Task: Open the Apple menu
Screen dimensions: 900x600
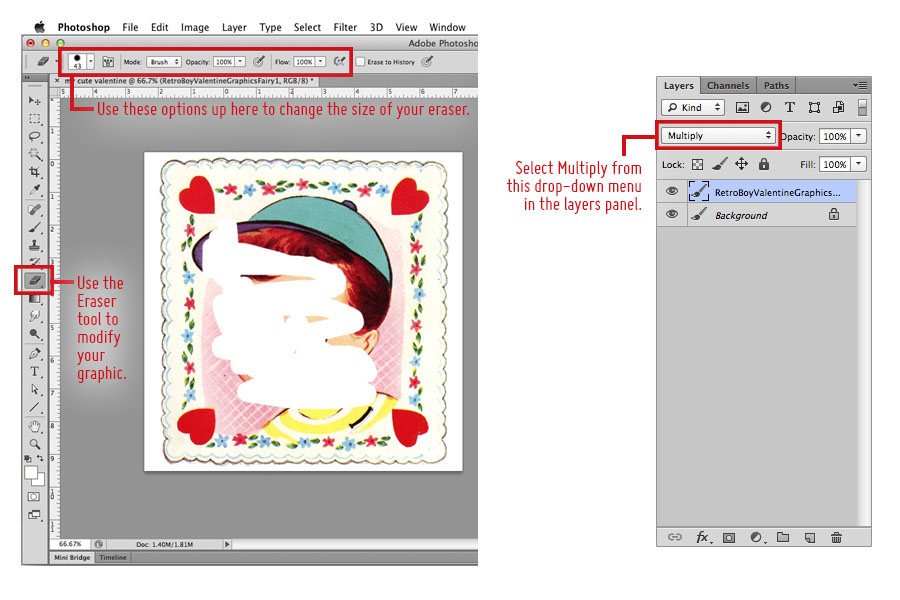Action: (x=40, y=26)
